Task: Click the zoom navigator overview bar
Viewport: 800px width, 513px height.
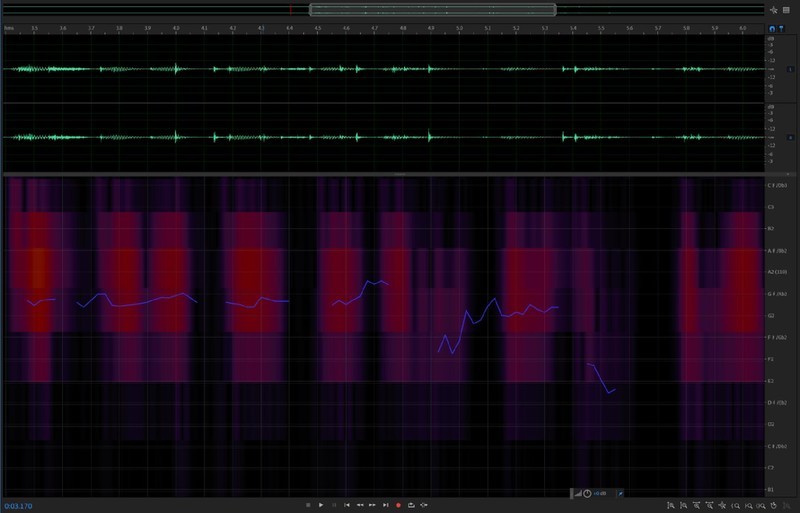Action: [x=432, y=9]
